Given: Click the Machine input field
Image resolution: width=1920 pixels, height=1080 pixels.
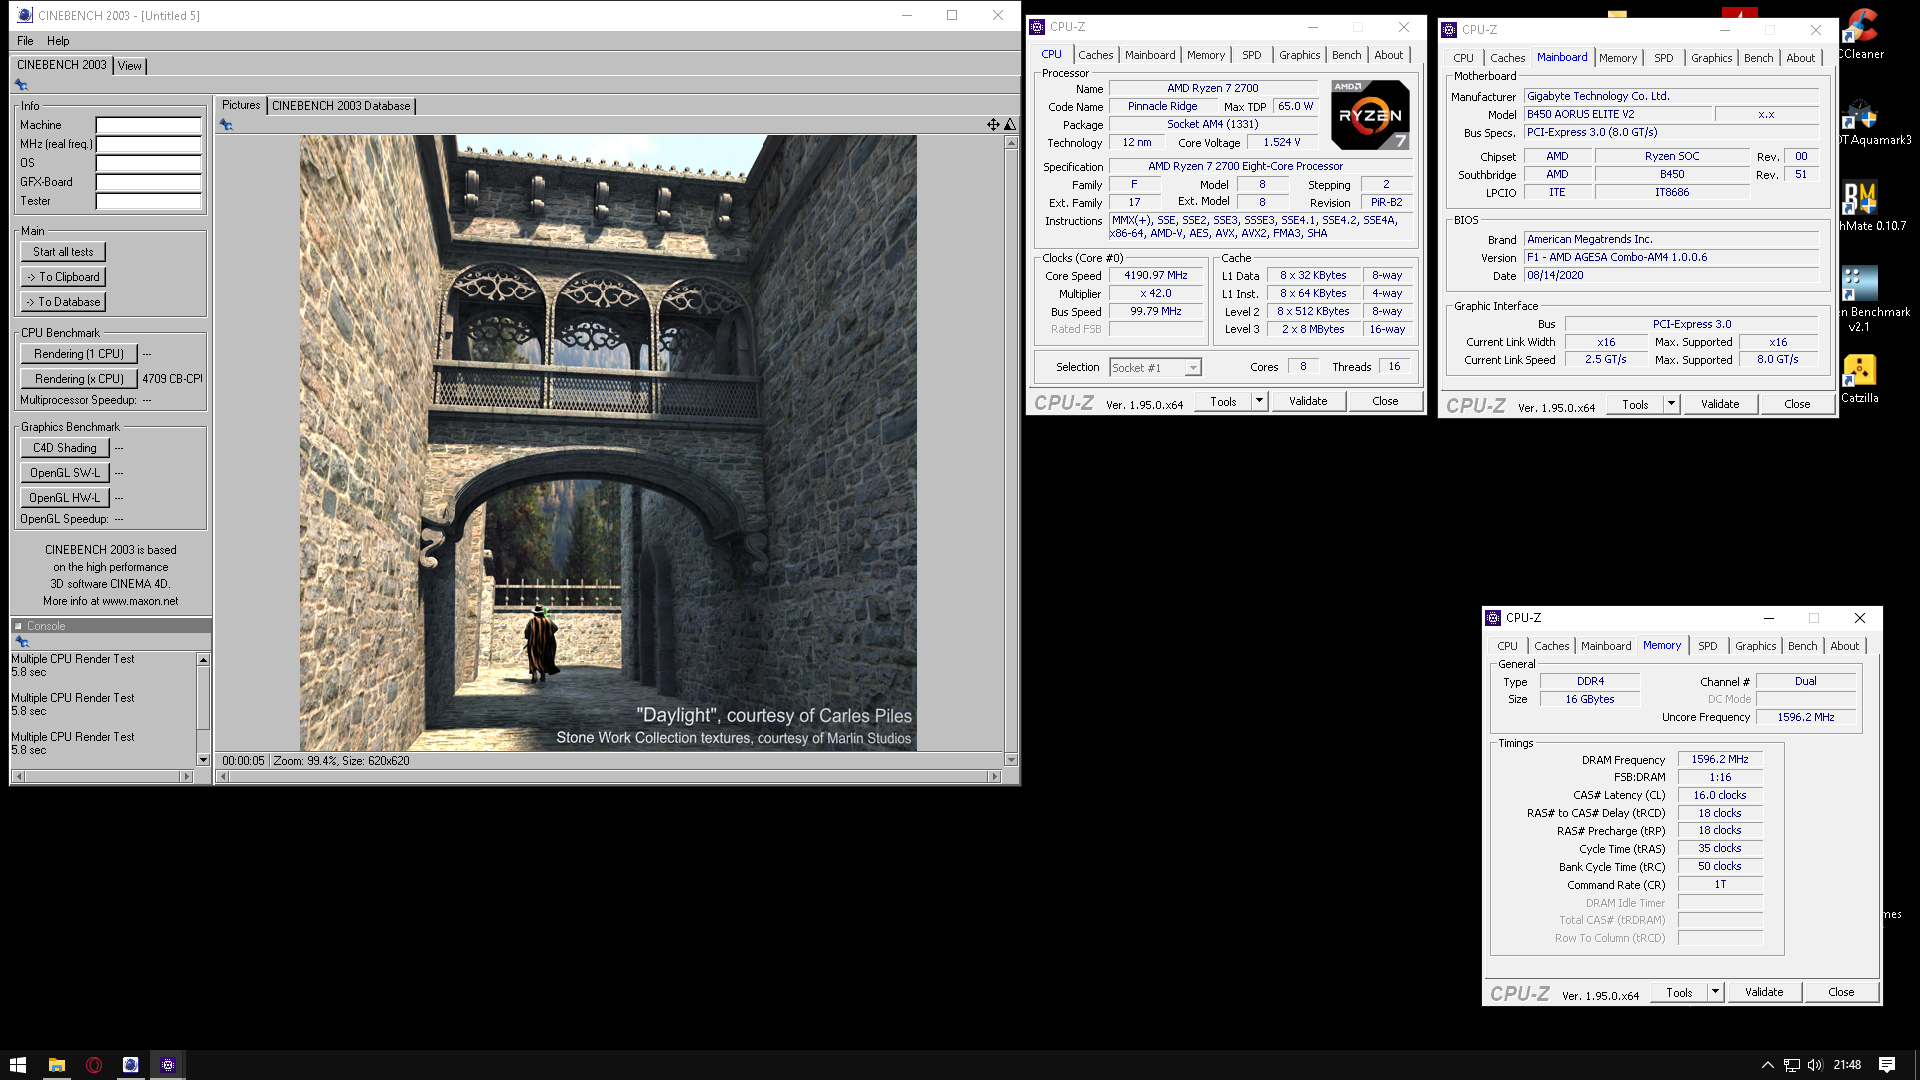Looking at the screenshot, I should click(149, 126).
